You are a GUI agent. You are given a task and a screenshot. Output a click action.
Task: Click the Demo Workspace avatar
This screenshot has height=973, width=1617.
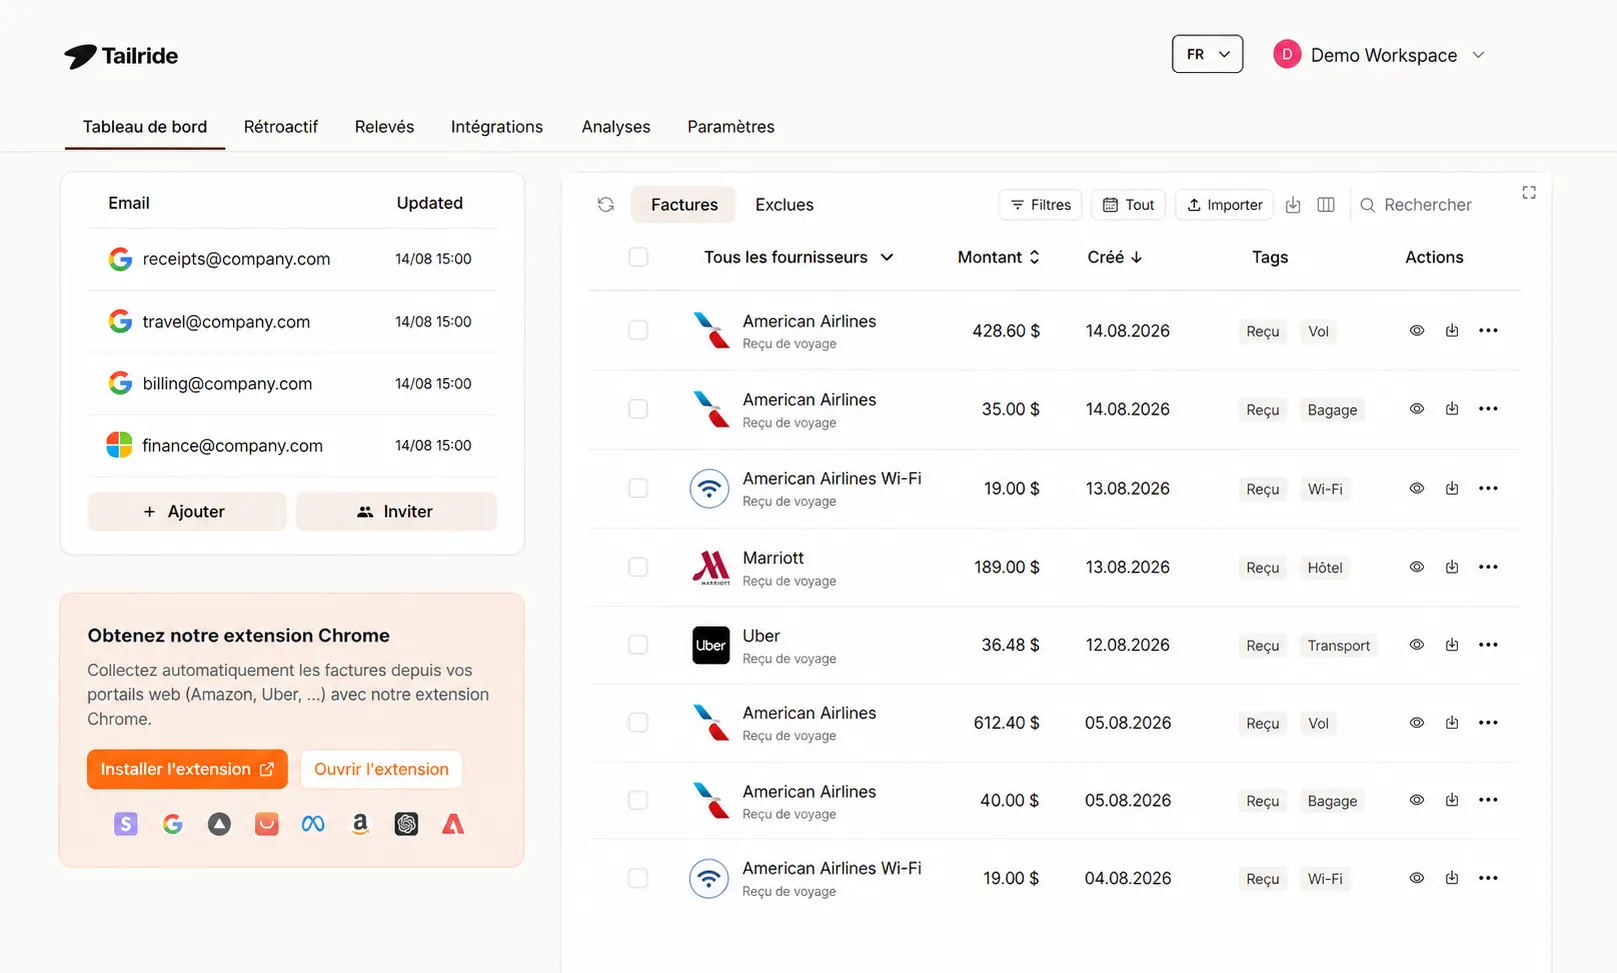pos(1287,54)
